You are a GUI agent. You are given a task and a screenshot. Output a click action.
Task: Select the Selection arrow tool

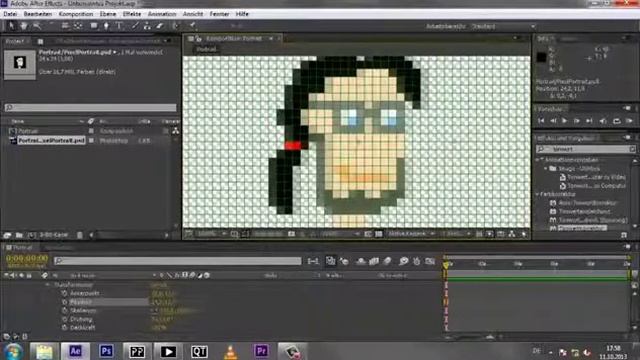11,26
